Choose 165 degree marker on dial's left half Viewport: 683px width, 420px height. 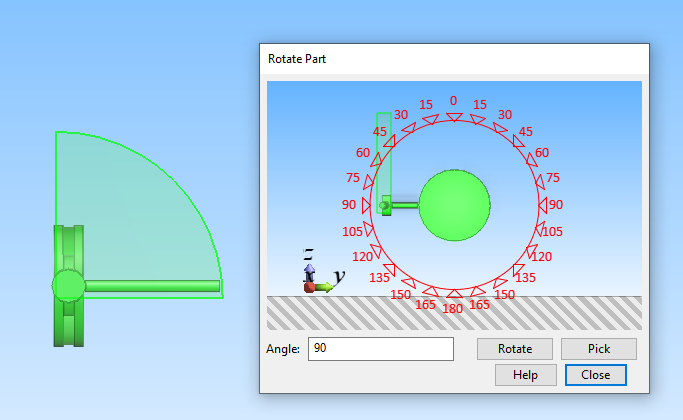431,291
